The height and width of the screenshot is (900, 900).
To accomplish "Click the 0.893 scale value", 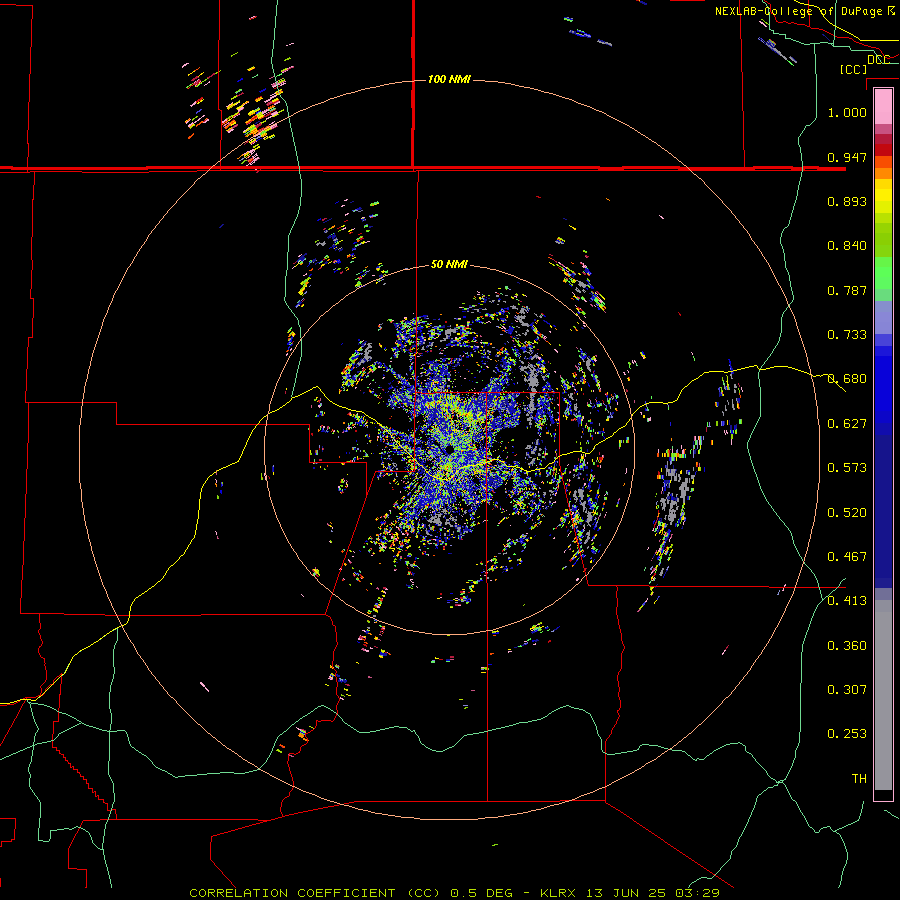I will tap(847, 201).
